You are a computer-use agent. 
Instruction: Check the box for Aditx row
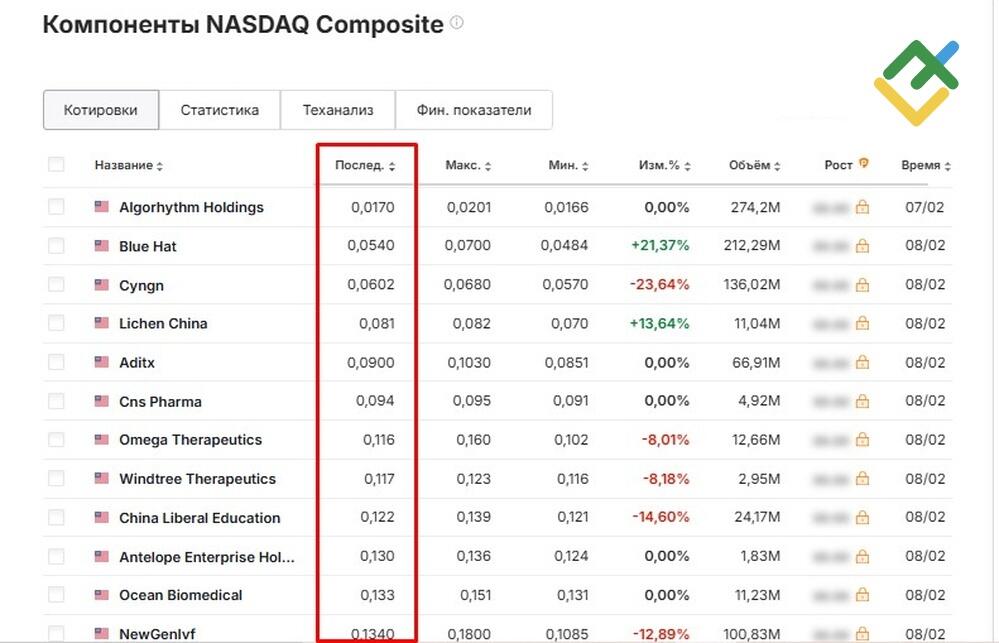click(56, 362)
